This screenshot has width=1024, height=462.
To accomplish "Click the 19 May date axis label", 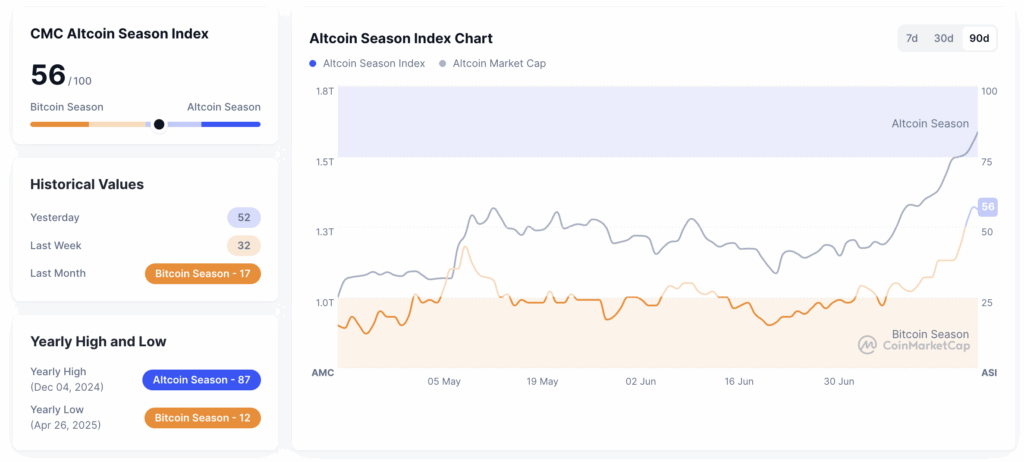I will pyautogui.click(x=542, y=382).
